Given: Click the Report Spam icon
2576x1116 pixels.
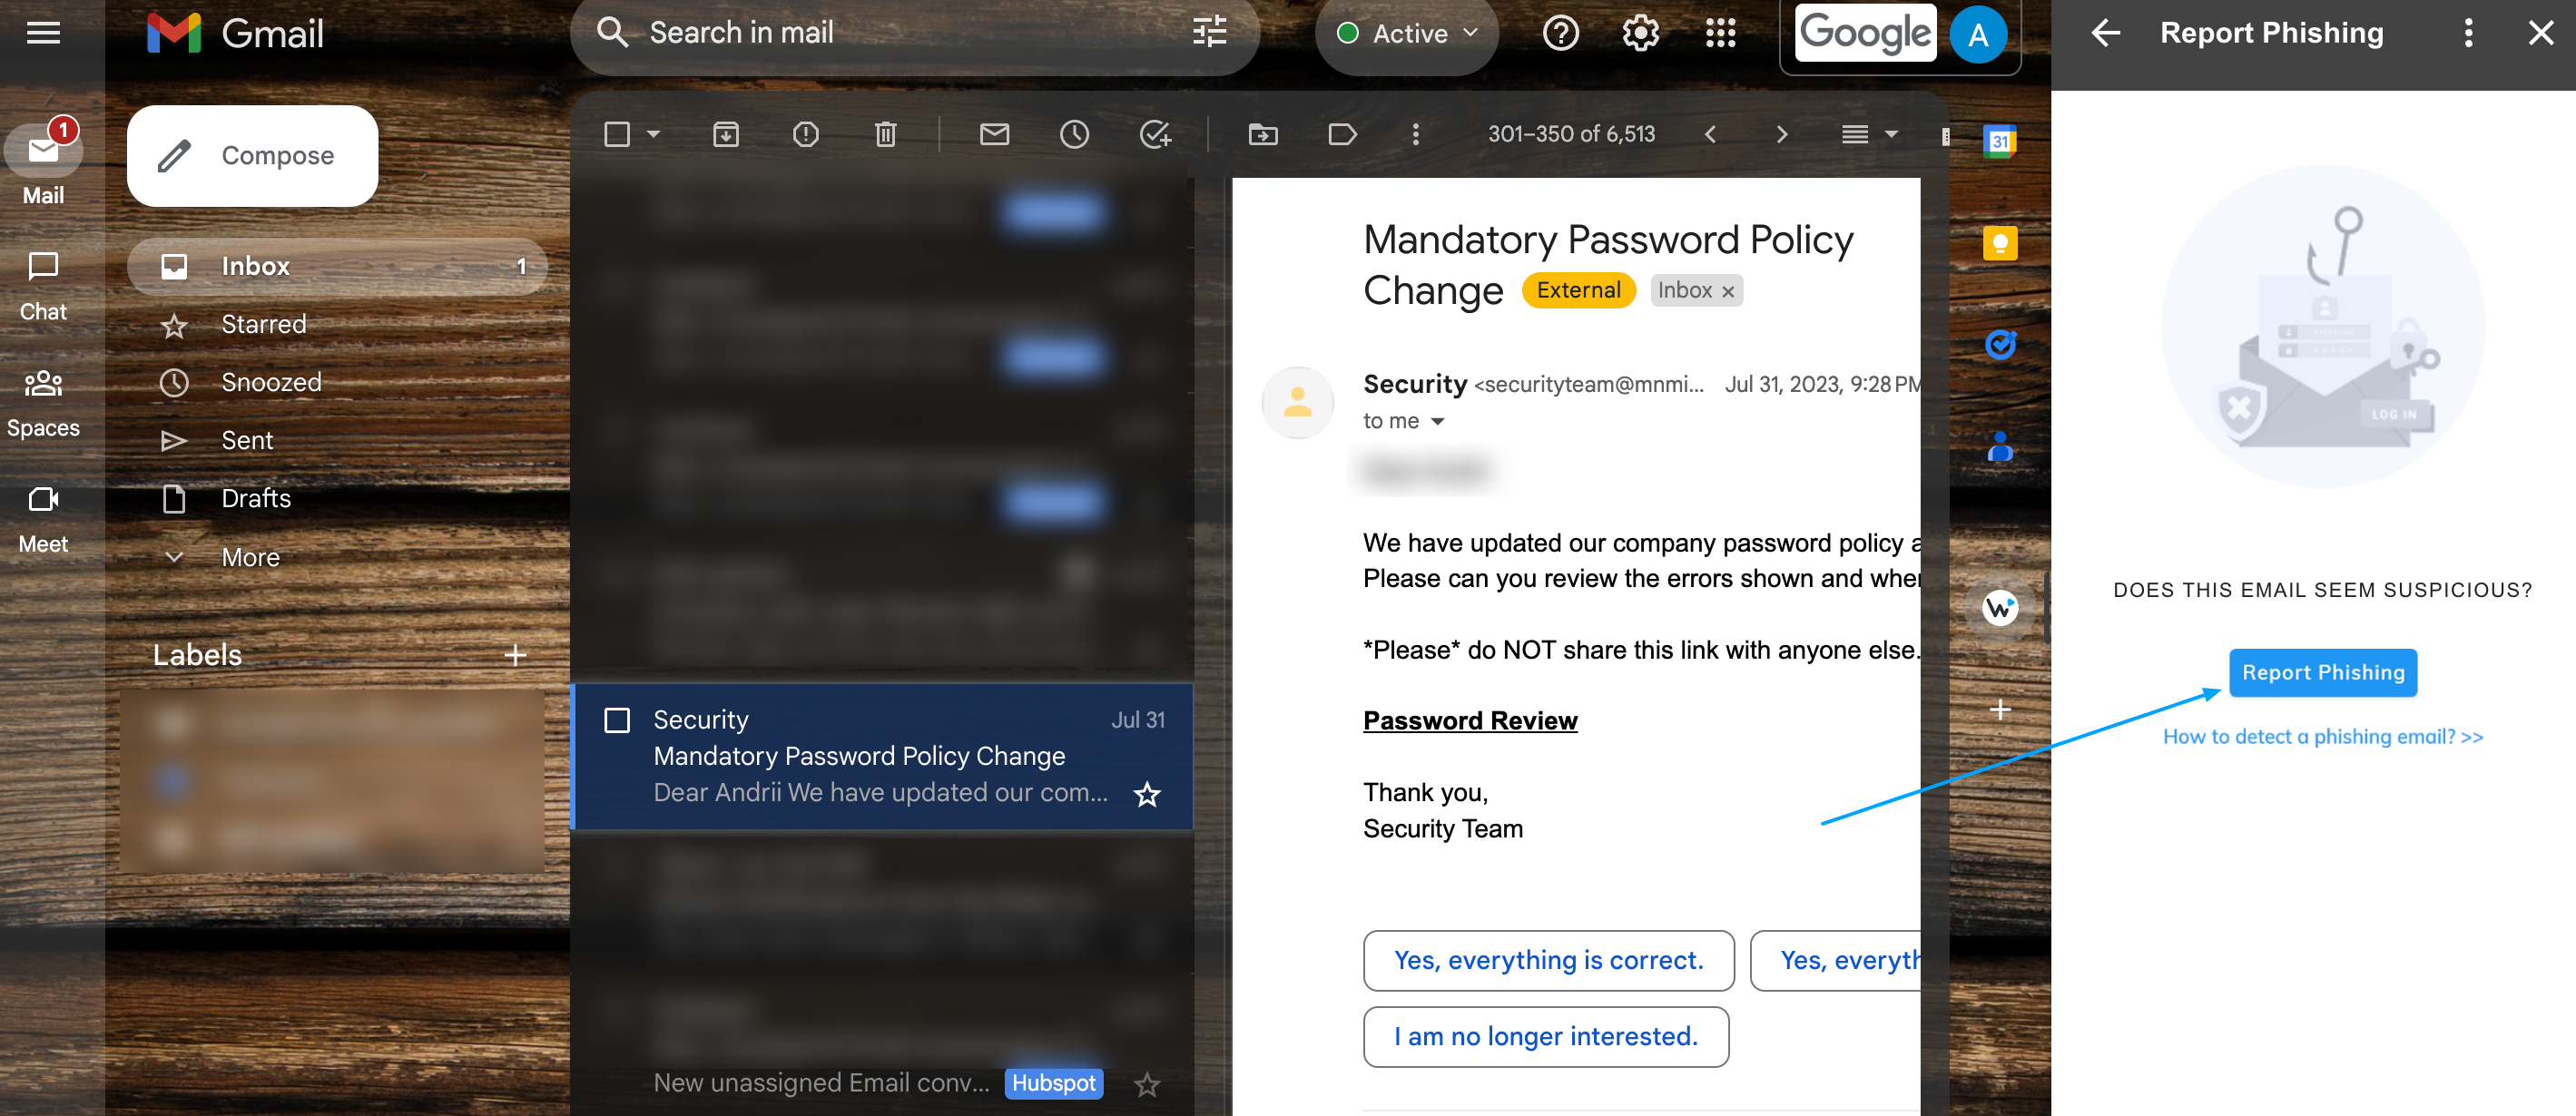Looking at the screenshot, I should click(x=805, y=133).
